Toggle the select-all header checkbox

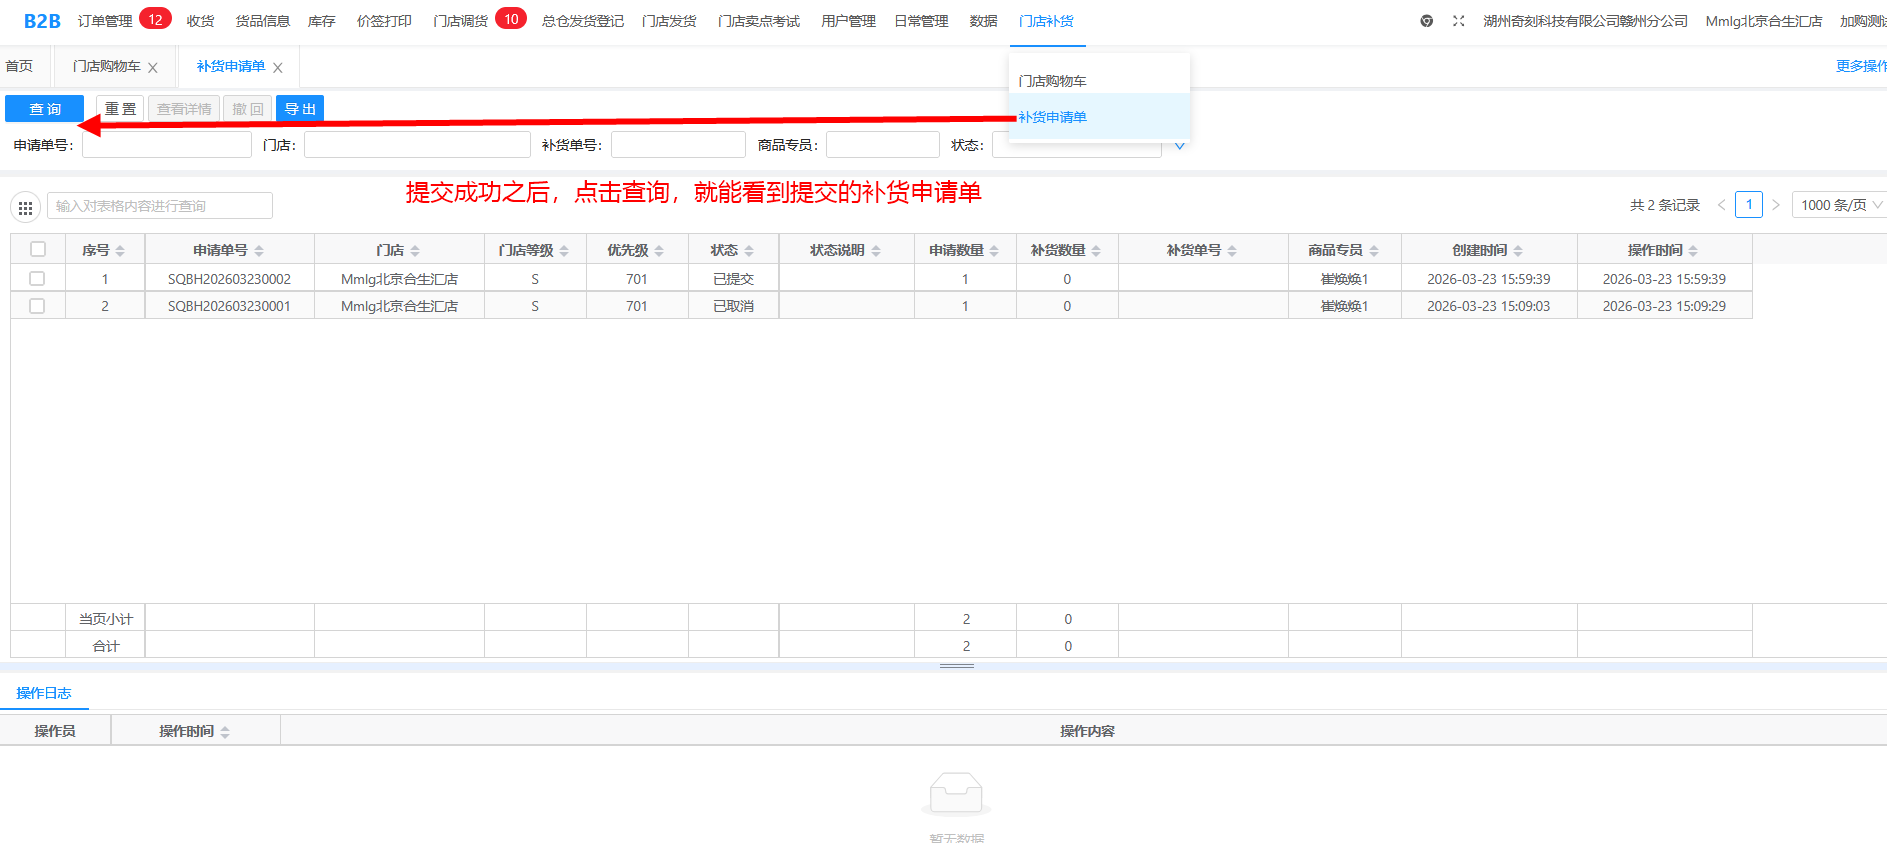point(38,250)
